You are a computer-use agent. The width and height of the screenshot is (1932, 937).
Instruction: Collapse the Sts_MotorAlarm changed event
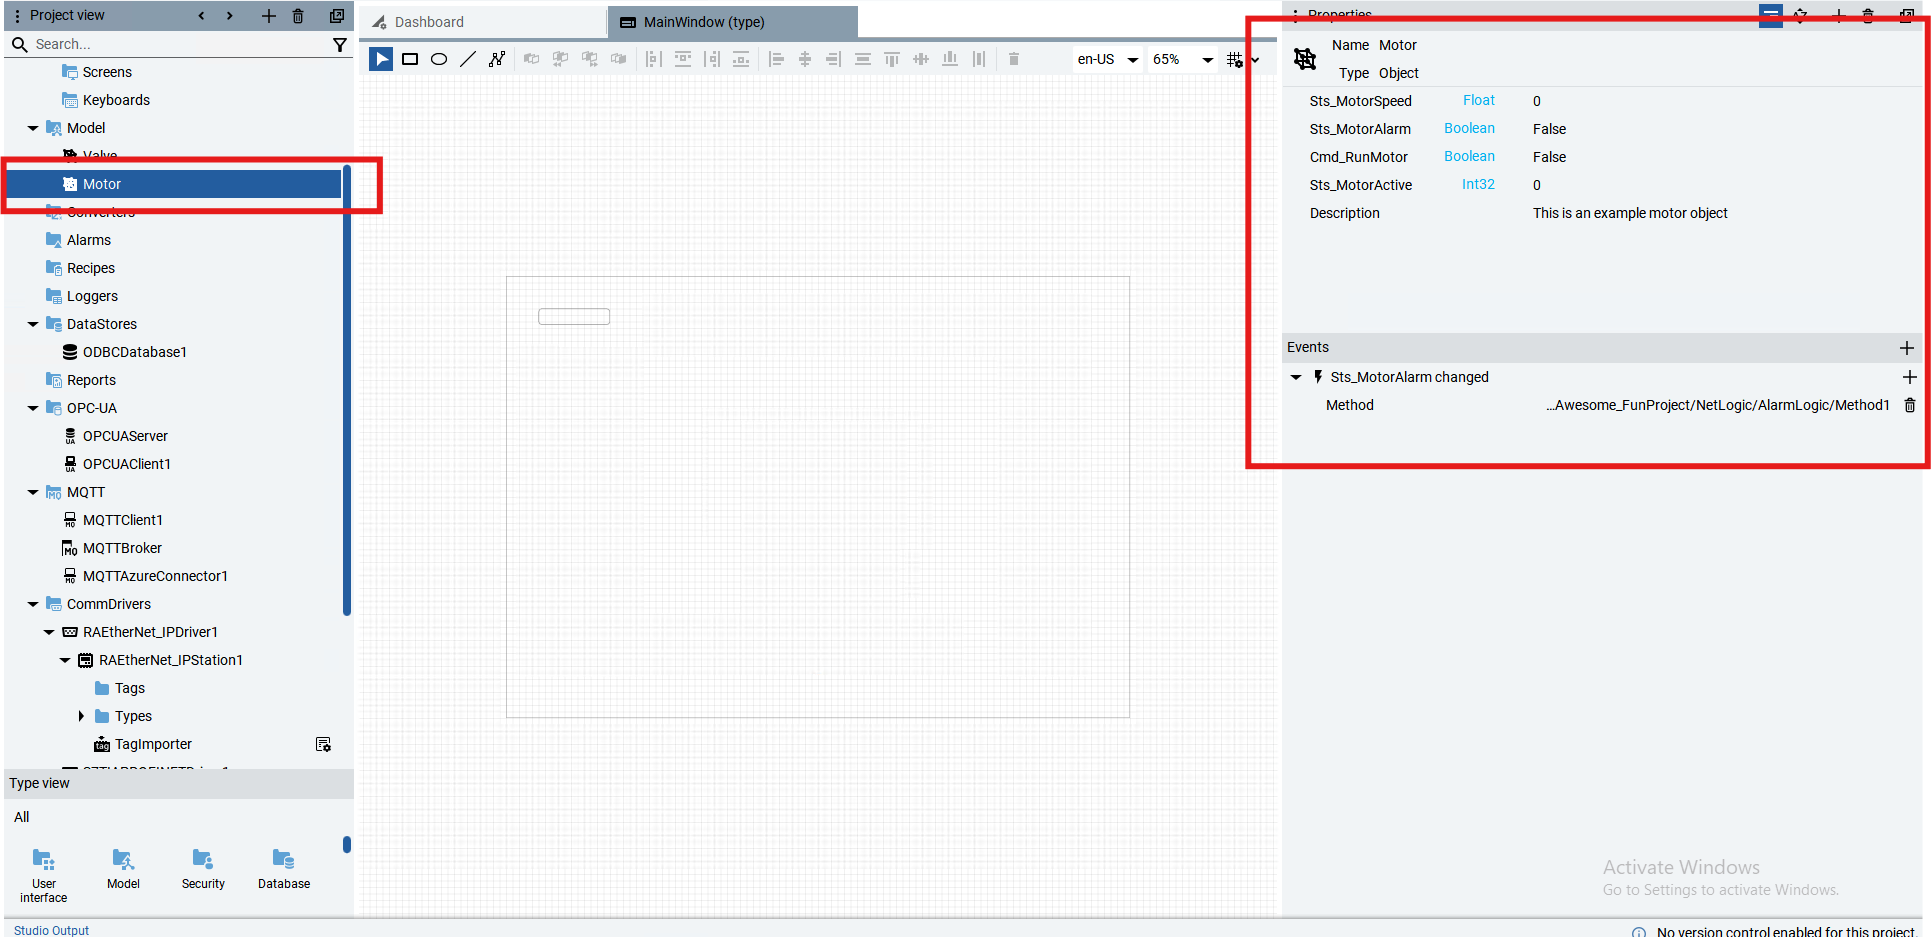pyautogui.click(x=1296, y=377)
